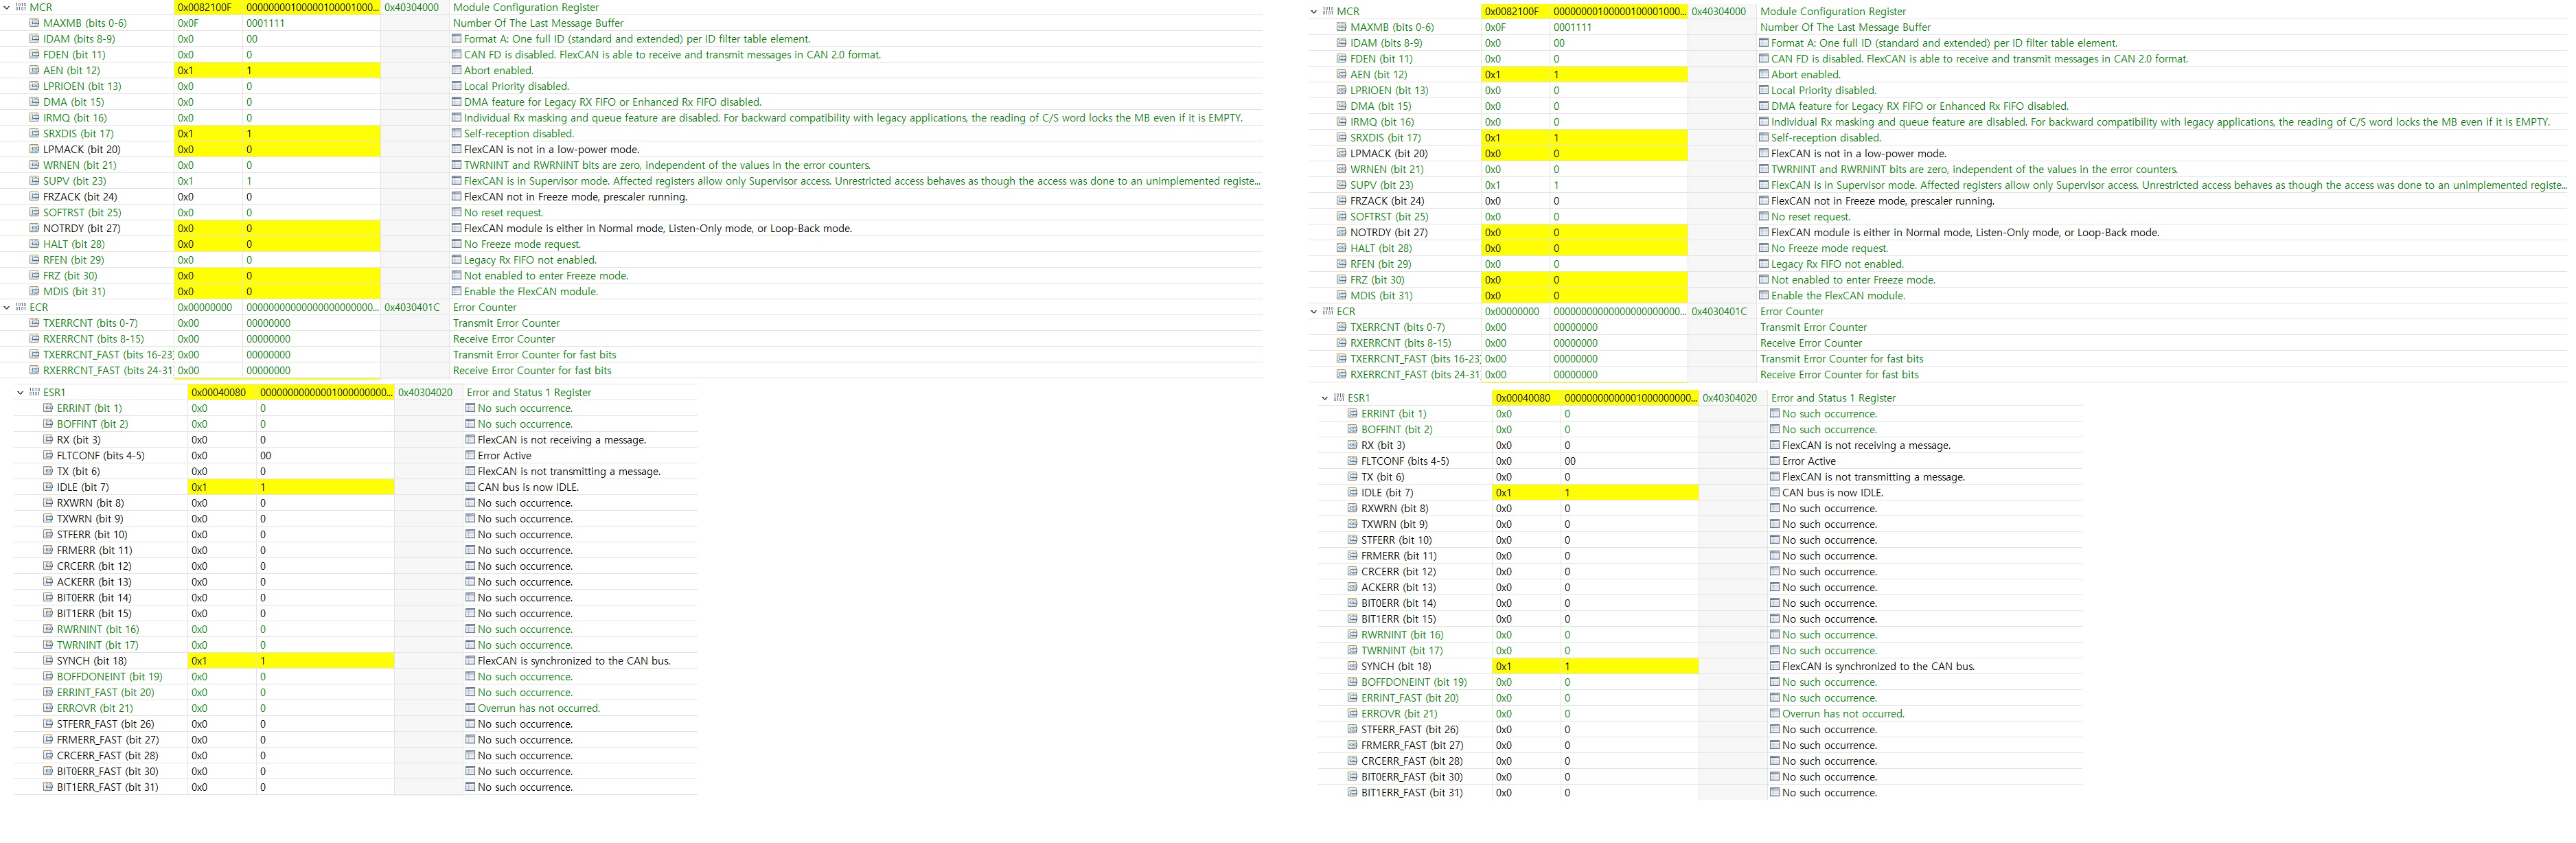Click ESR1 value 0x00040080 in right panel
This screenshot has width=2576, height=843.
click(x=1523, y=398)
